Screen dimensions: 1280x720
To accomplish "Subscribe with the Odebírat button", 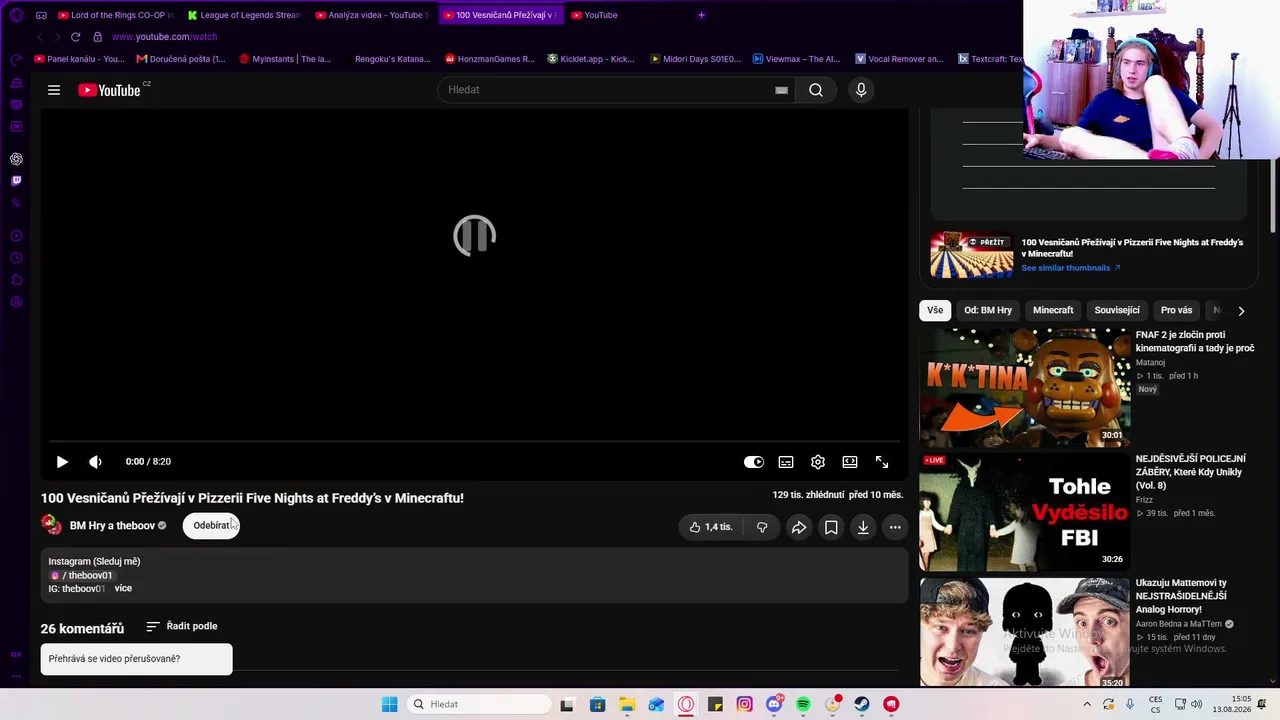I will click(x=211, y=526).
